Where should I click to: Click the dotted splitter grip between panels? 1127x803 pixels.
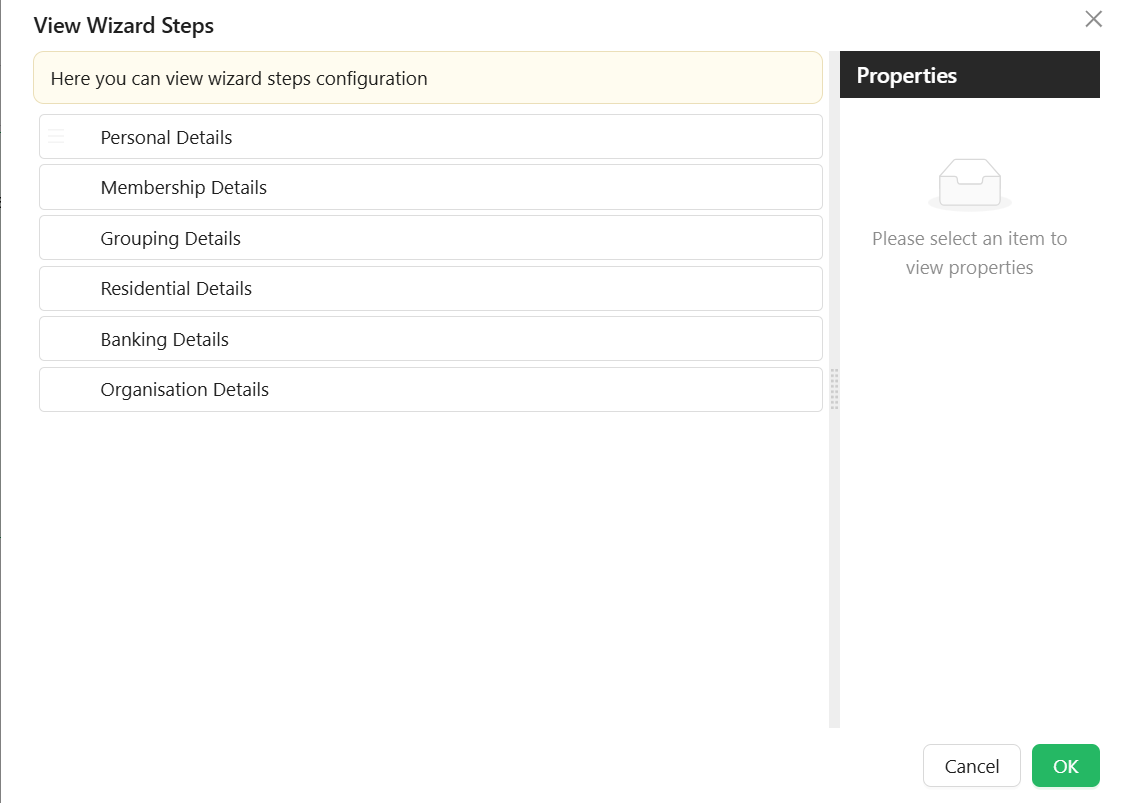point(834,389)
